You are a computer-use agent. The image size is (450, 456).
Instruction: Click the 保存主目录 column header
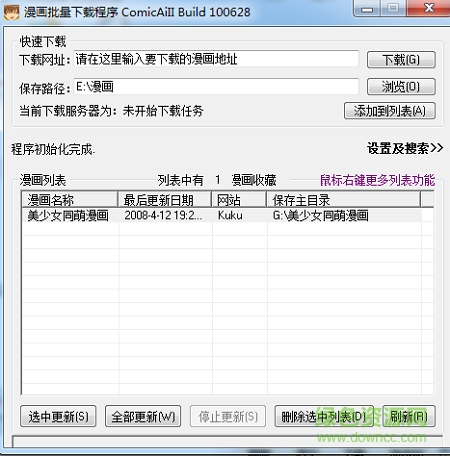(x=344, y=200)
